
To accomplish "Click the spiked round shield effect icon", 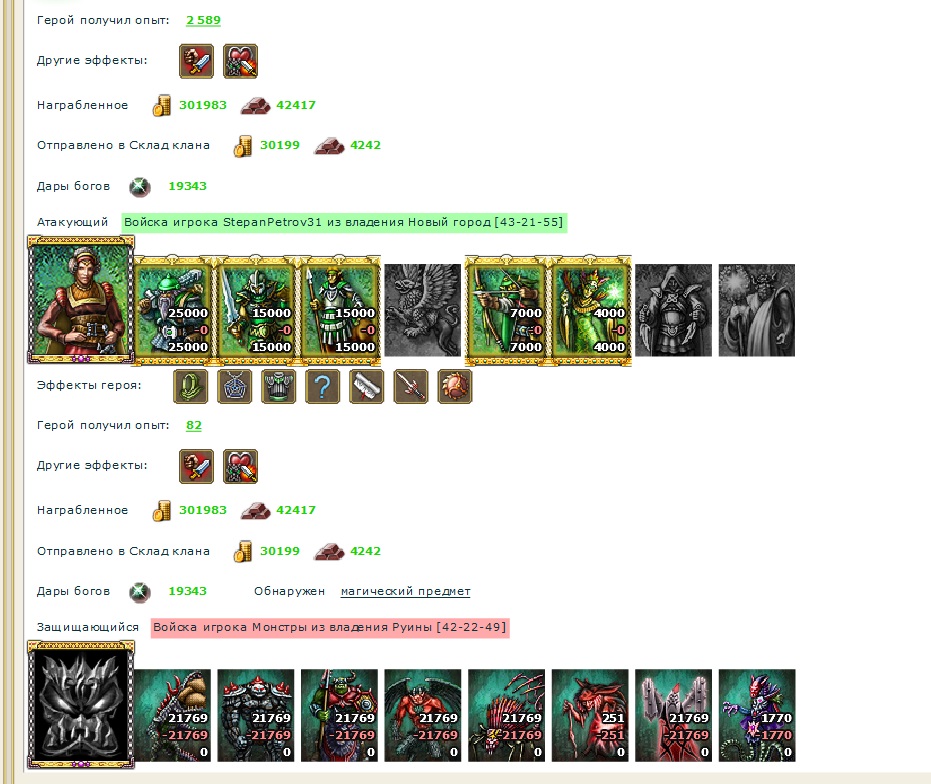I will point(455,387).
